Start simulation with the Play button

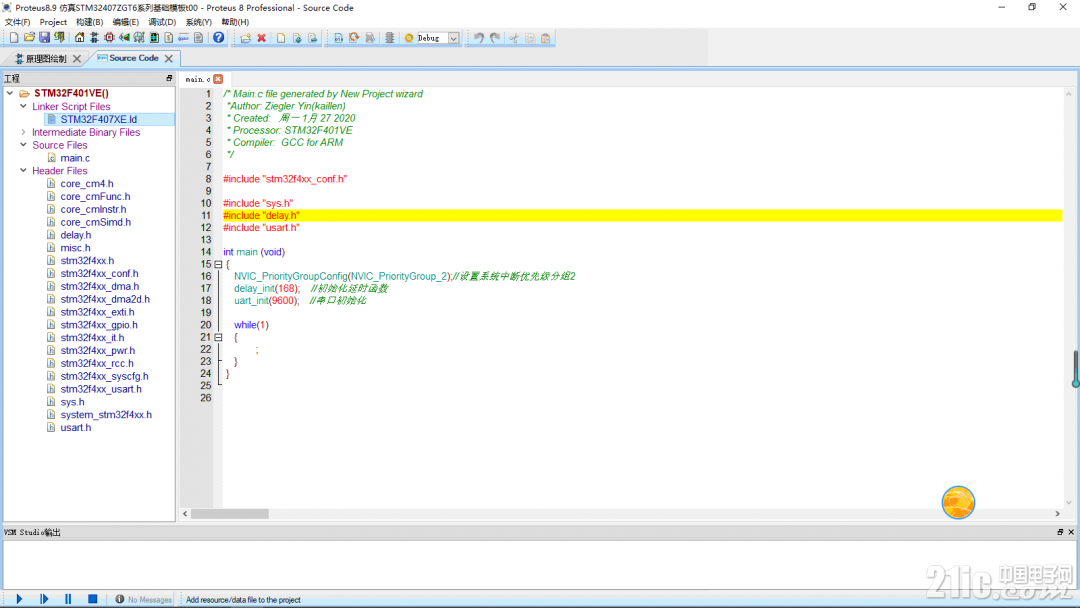coord(19,599)
